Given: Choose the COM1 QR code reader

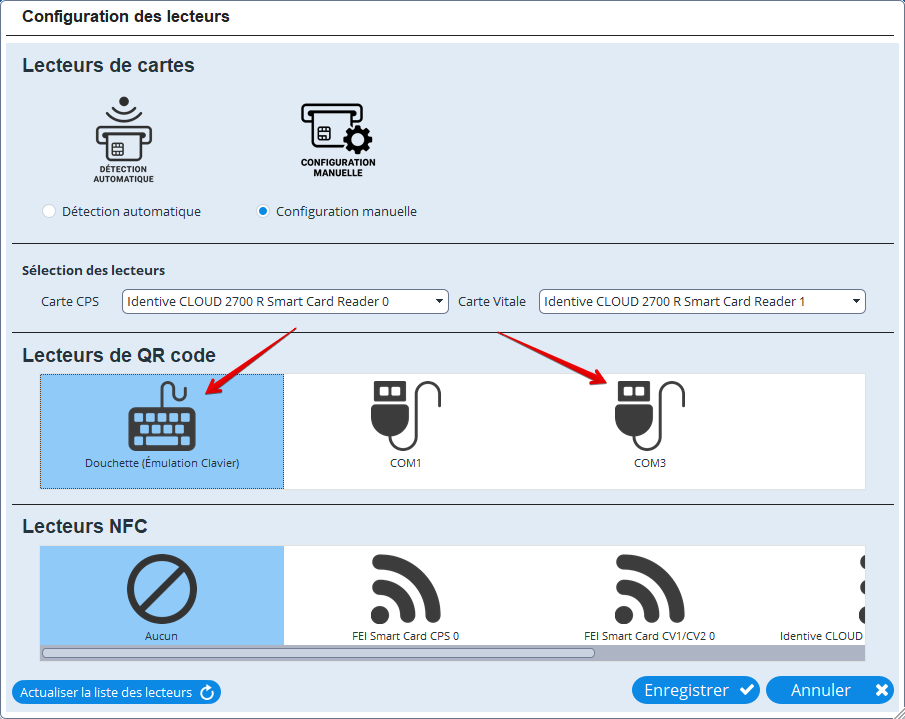Looking at the screenshot, I should [405, 420].
